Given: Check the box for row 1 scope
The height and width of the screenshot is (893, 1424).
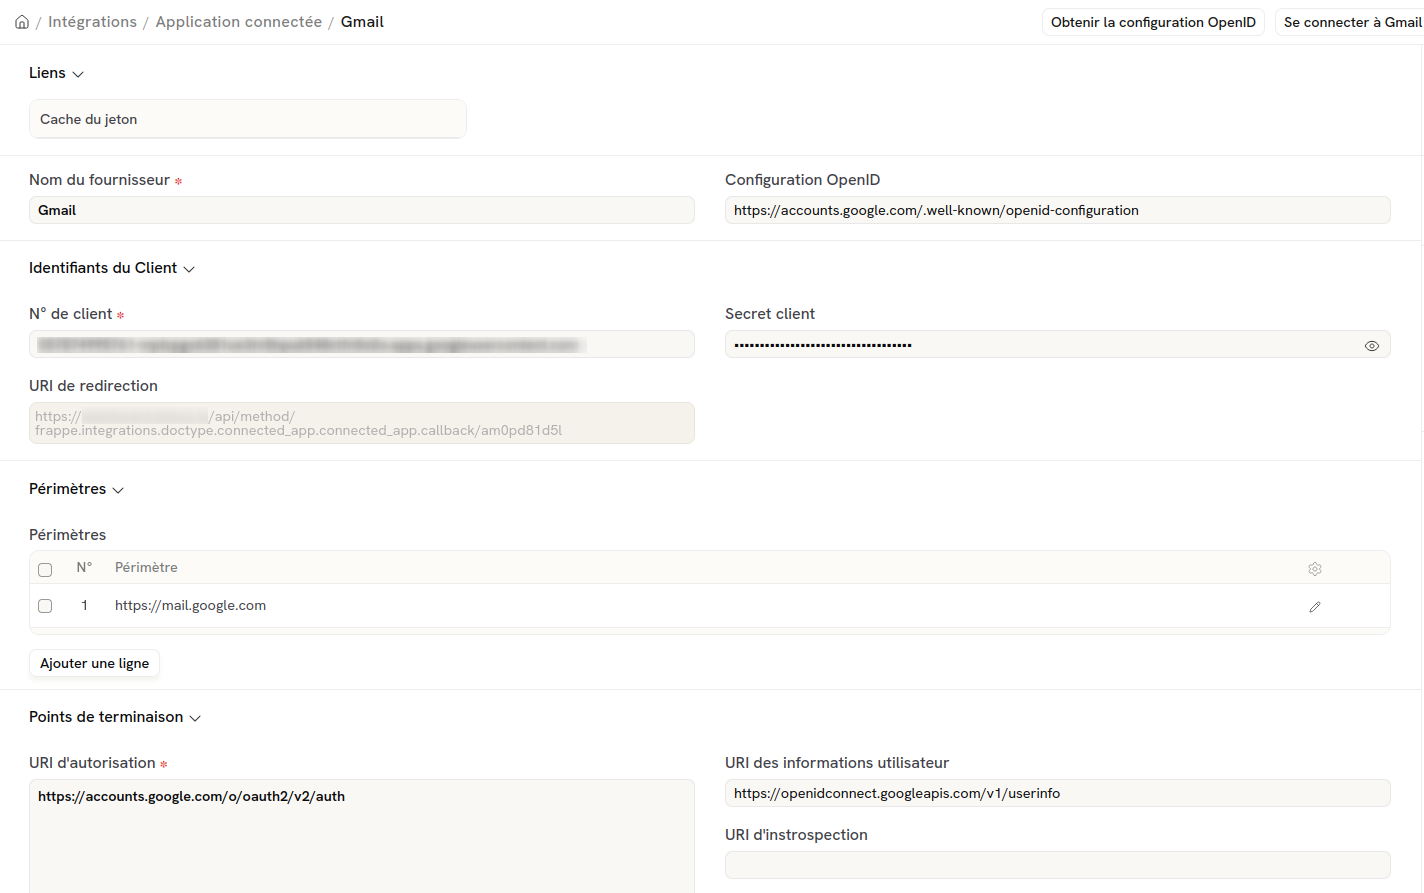Looking at the screenshot, I should click(45, 606).
